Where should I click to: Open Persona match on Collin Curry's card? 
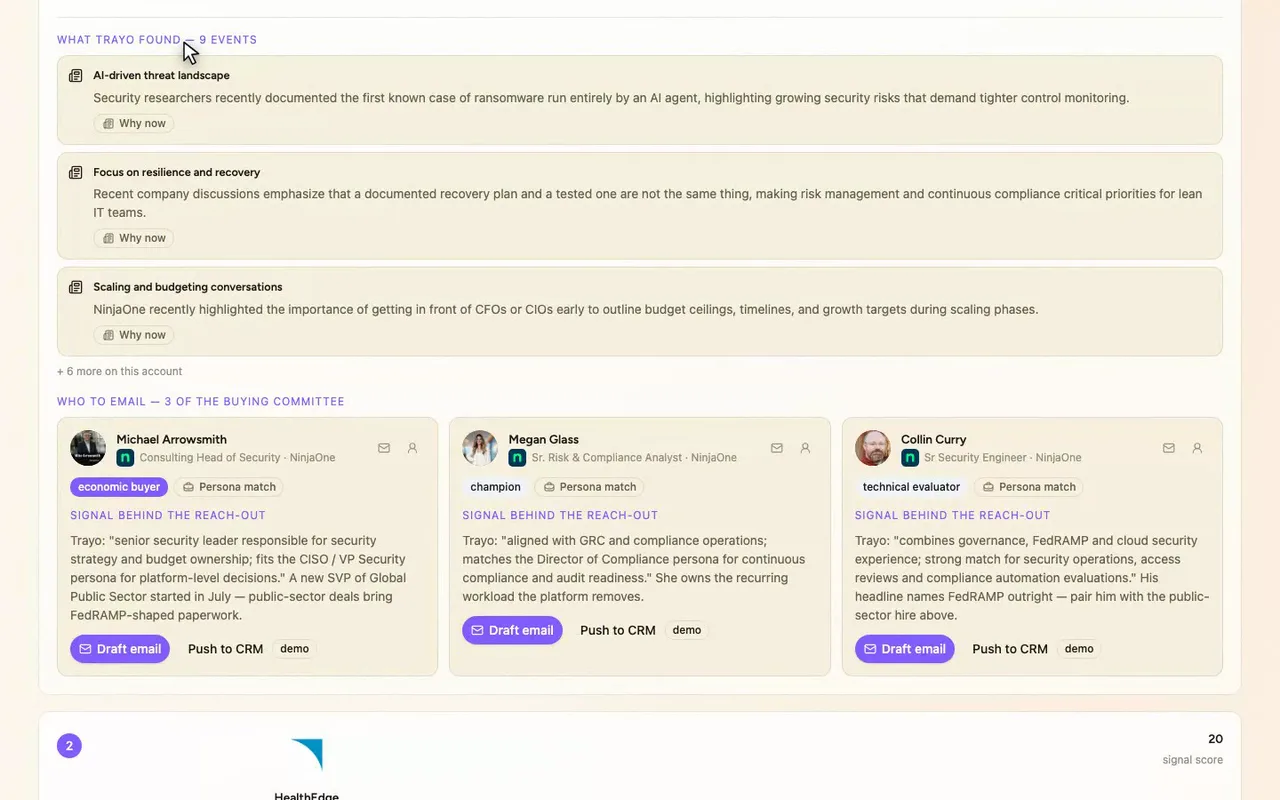coord(1029,487)
